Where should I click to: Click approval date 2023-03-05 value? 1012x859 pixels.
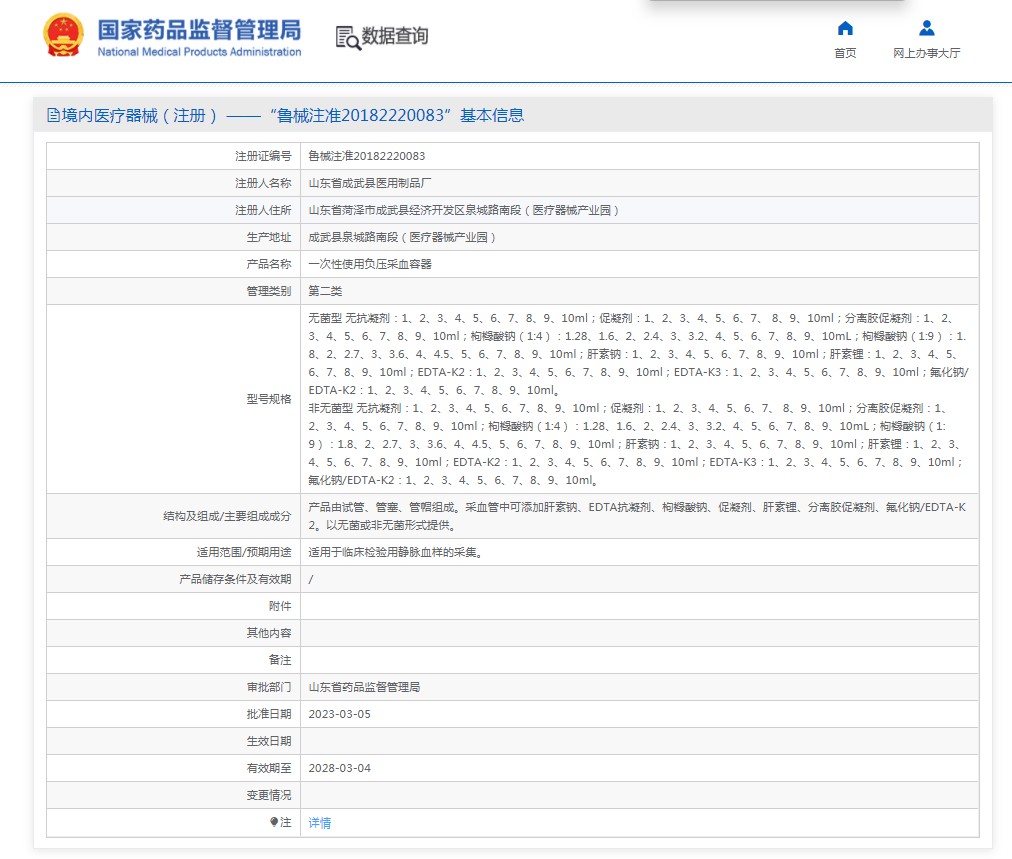pos(339,714)
